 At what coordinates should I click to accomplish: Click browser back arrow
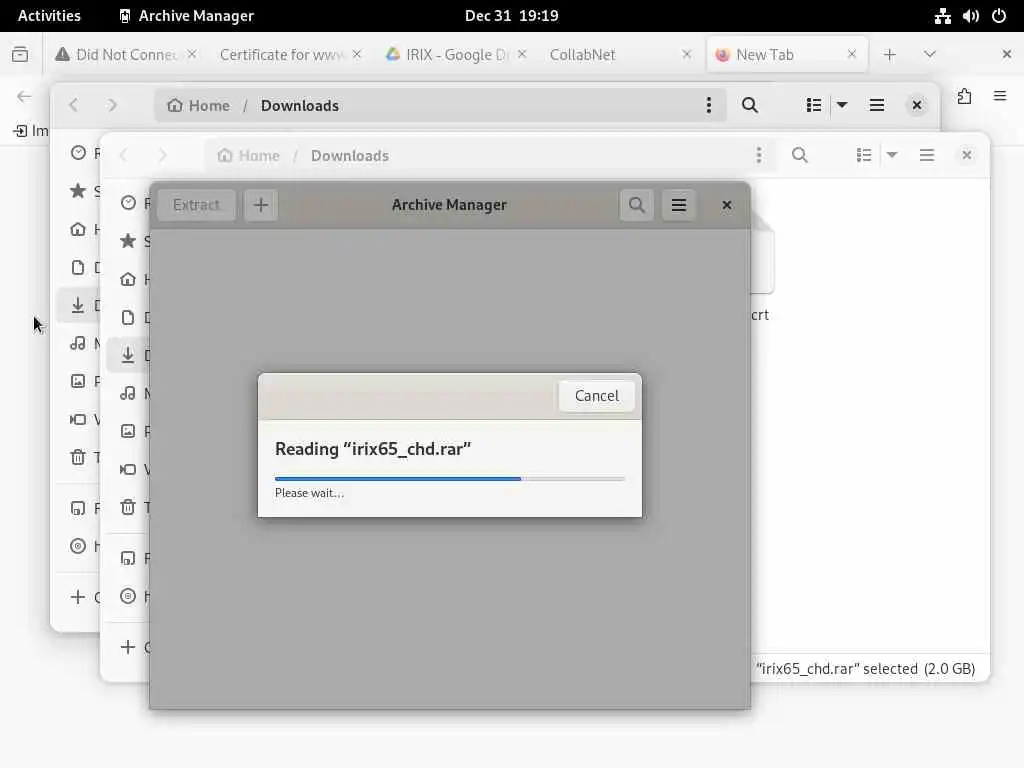[24, 97]
